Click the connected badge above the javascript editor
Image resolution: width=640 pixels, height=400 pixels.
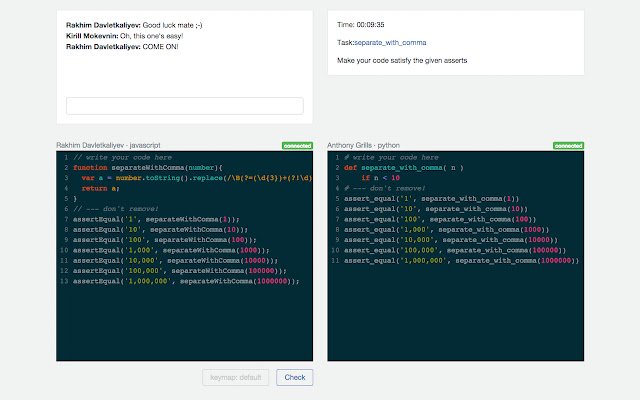[x=297, y=146]
